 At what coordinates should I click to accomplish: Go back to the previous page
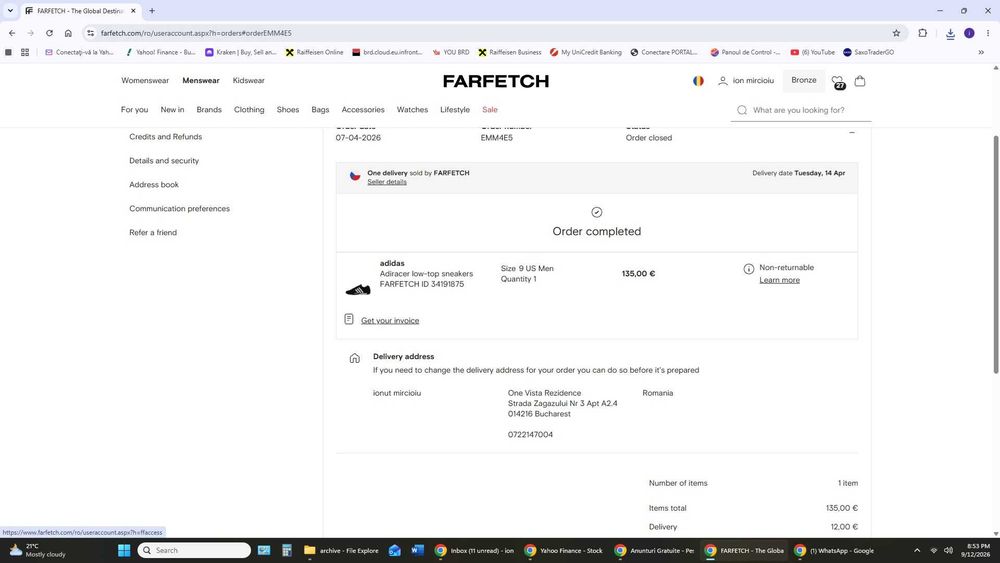click(11, 33)
